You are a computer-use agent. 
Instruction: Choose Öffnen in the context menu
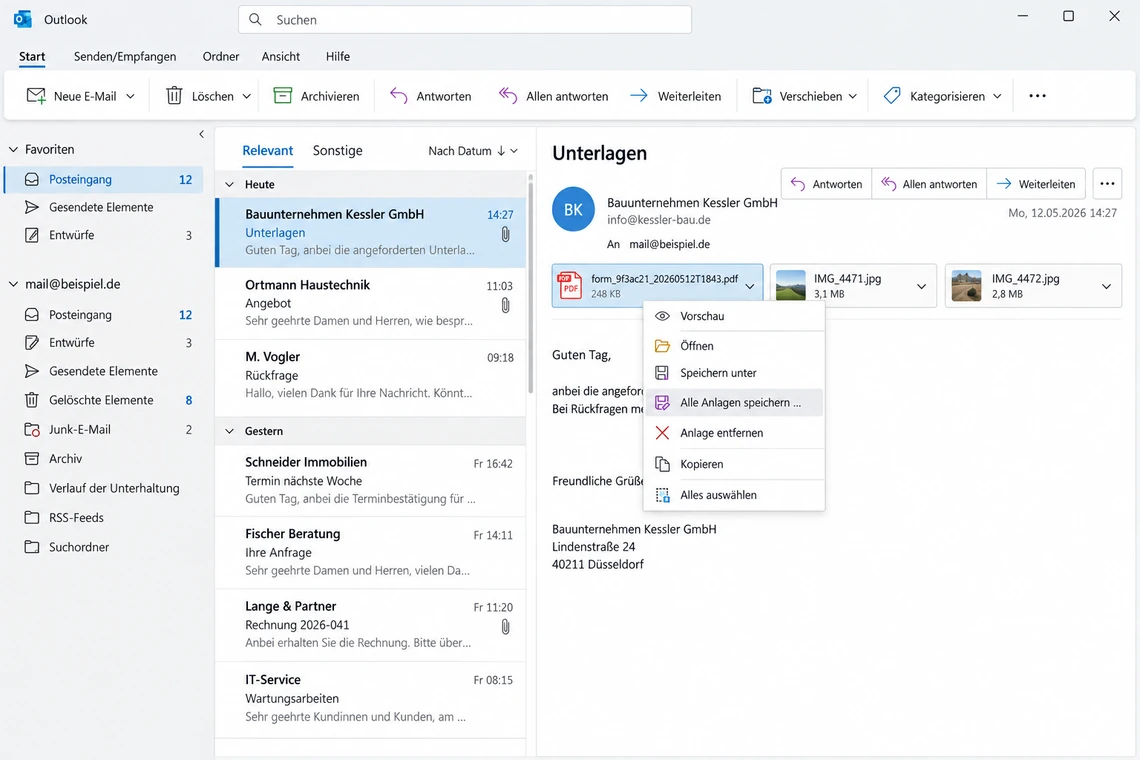coord(734,345)
